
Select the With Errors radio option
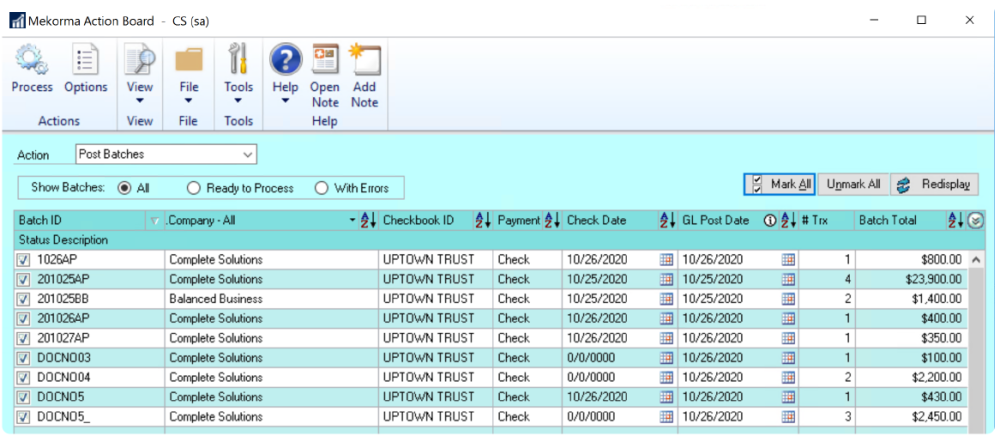pyautogui.click(x=321, y=188)
